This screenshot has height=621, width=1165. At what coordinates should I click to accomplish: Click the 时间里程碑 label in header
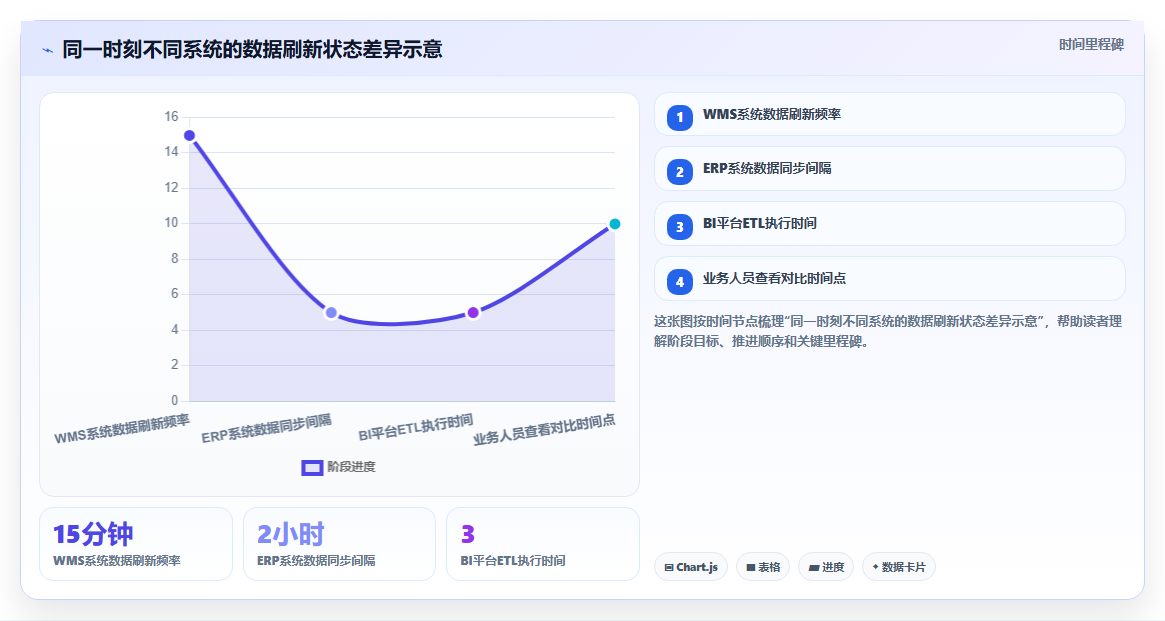coord(1091,45)
